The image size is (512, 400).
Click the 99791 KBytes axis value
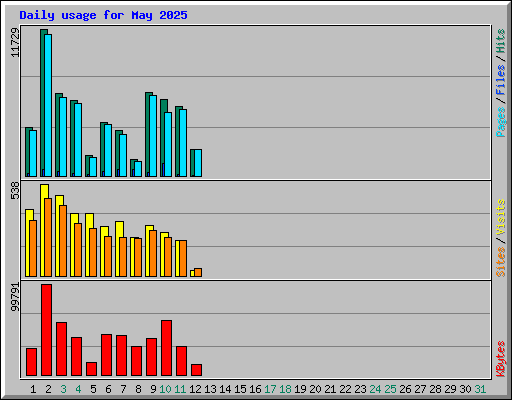click(15, 297)
